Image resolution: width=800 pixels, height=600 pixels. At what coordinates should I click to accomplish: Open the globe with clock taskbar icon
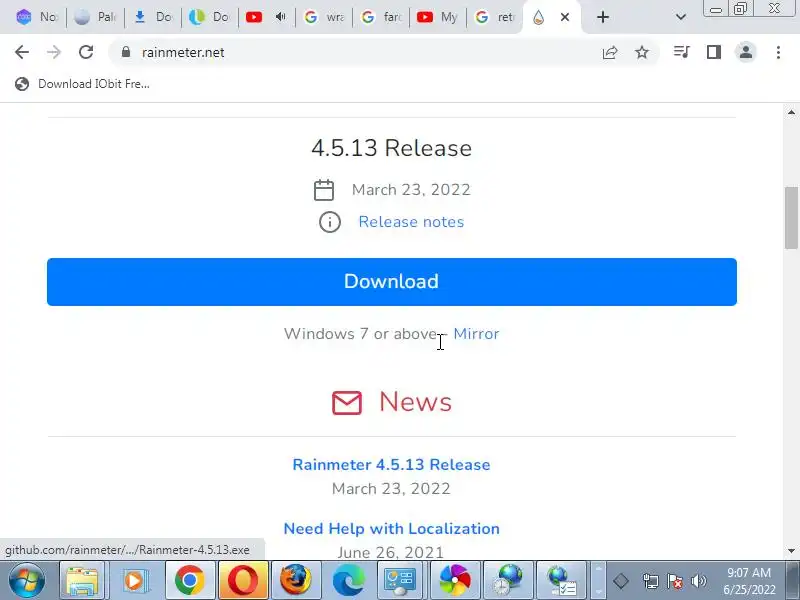tap(508, 581)
